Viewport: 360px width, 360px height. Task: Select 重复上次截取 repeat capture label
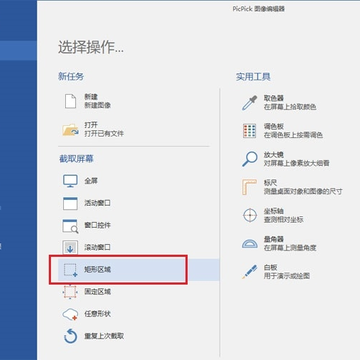[x=104, y=336]
